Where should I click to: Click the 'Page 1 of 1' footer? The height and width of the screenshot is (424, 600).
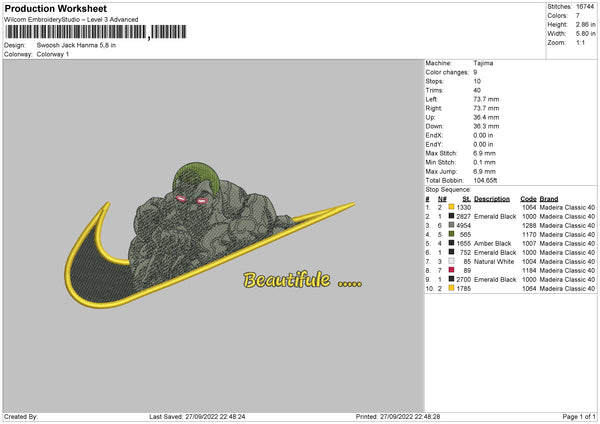[579, 417]
